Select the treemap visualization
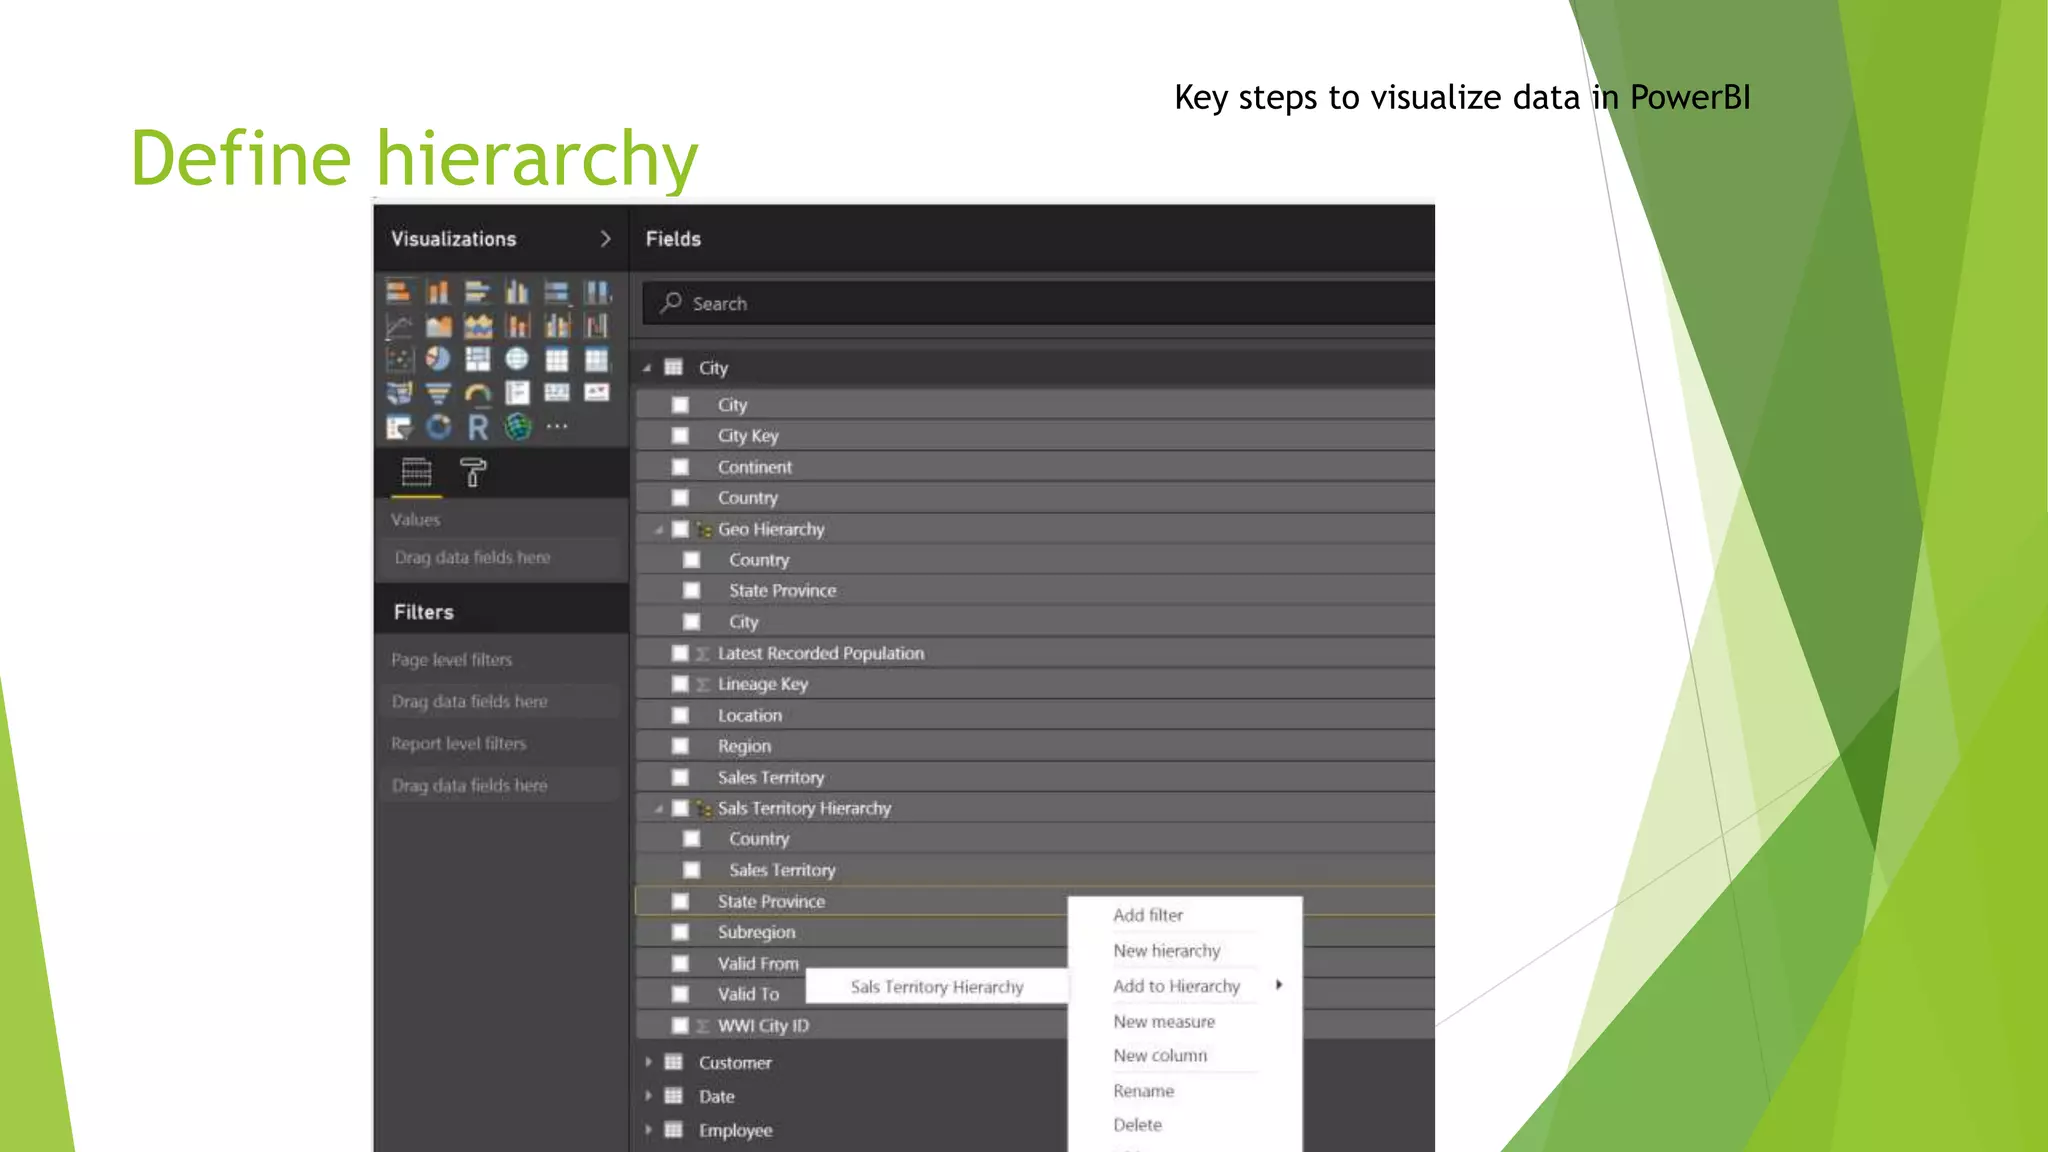The width and height of the screenshot is (2048, 1152). tap(478, 359)
